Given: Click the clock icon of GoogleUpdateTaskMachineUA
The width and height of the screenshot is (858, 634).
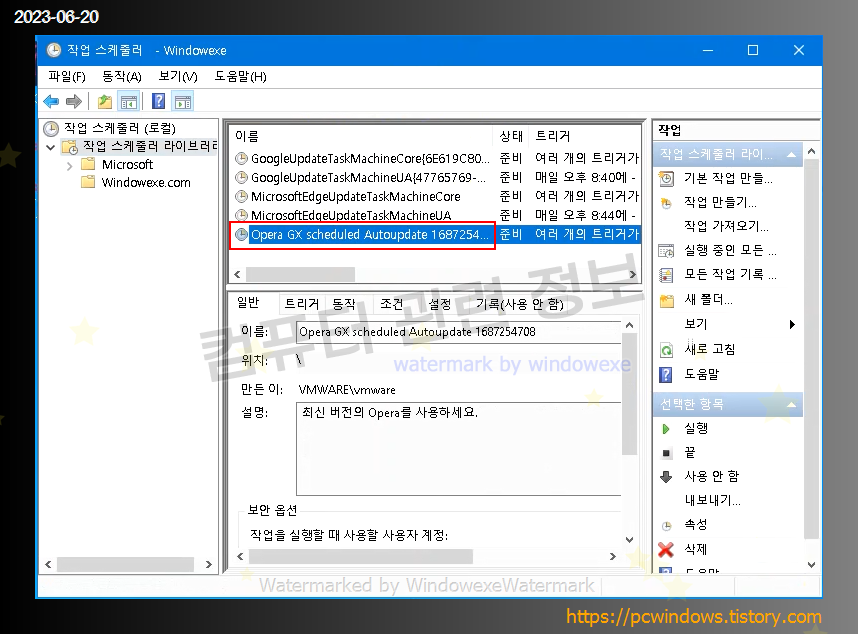Looking at the screenshot, I should coord(241,177).
